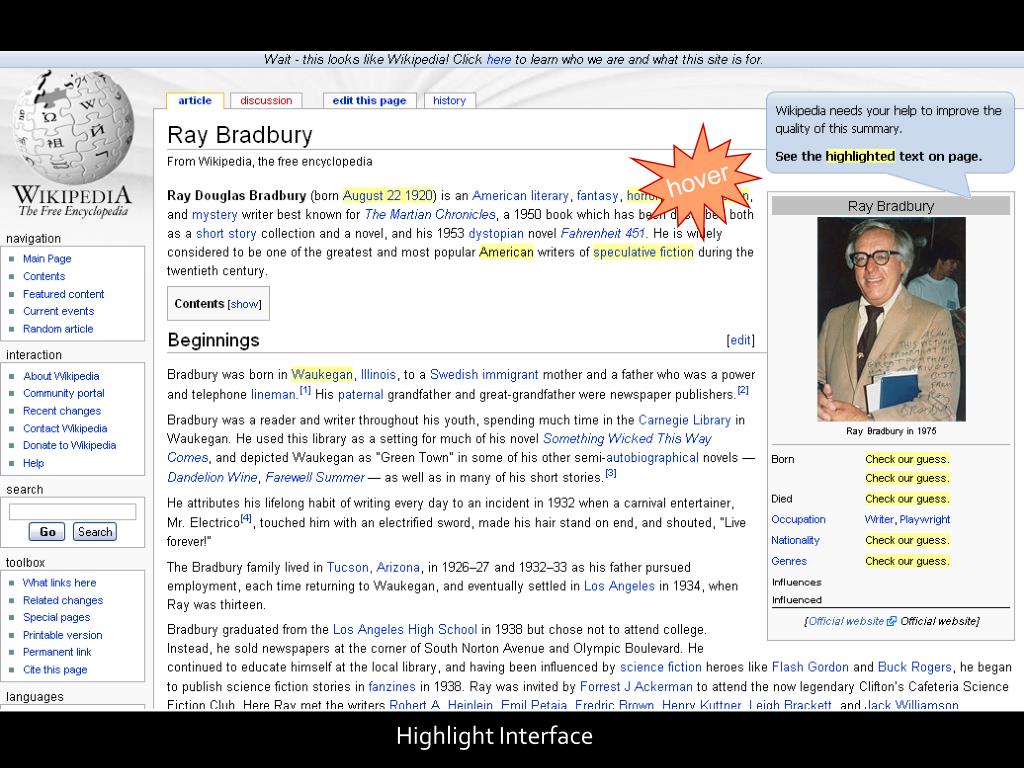Open Carnegie Library link
Viewport: 1024px width, 768px height.
pyautogui.click(x=684, y=420)
